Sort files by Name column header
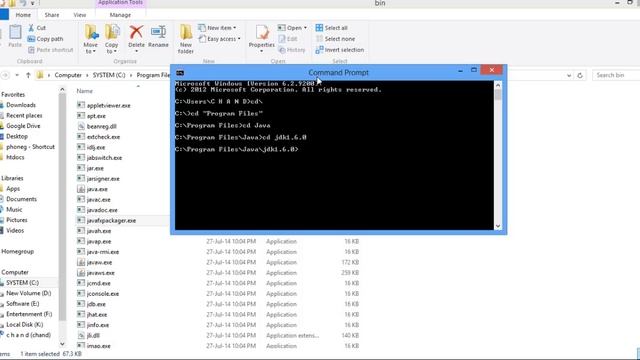The width and height of the screenshot is (640, 360). pos(84,91)
